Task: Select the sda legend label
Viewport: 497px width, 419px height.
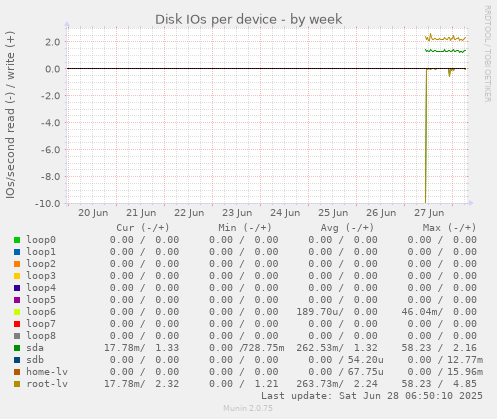Action: tap(35, 348)
